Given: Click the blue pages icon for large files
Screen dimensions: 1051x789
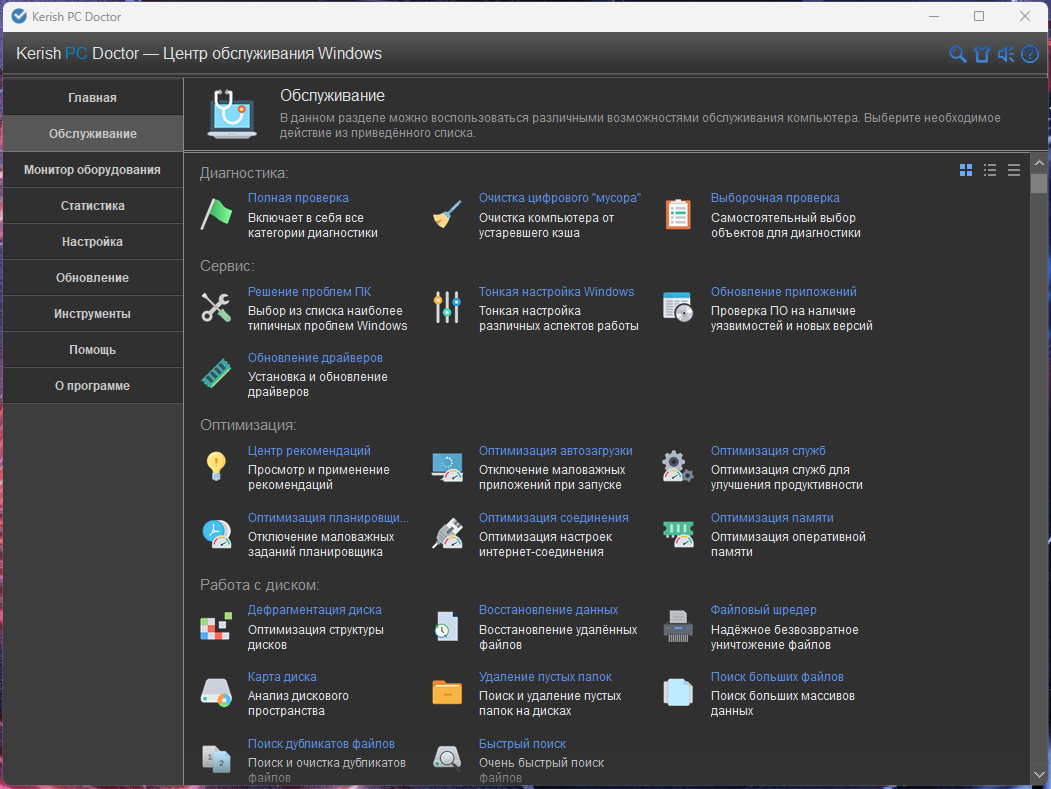Looking at the screenshot, I should pyautogui.click(x=678, y=692).
